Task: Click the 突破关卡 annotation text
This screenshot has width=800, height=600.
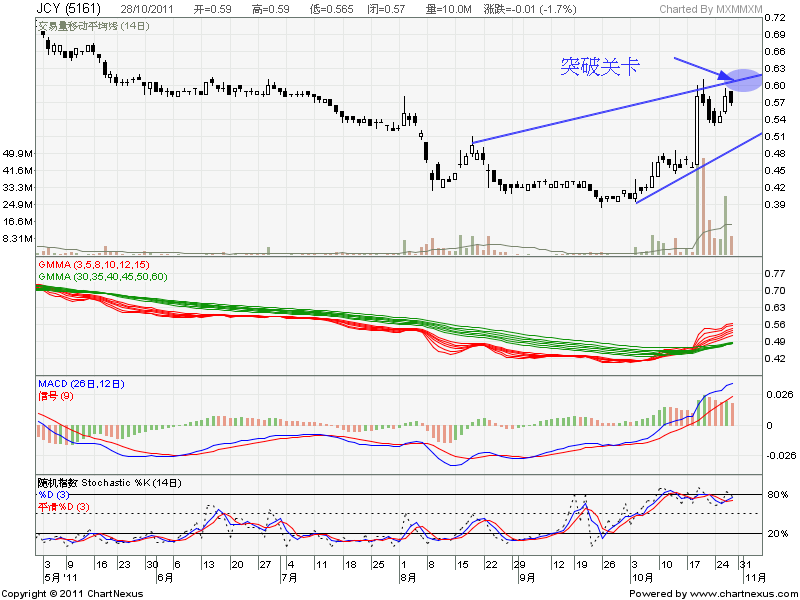Action: (x=599, y=67)
